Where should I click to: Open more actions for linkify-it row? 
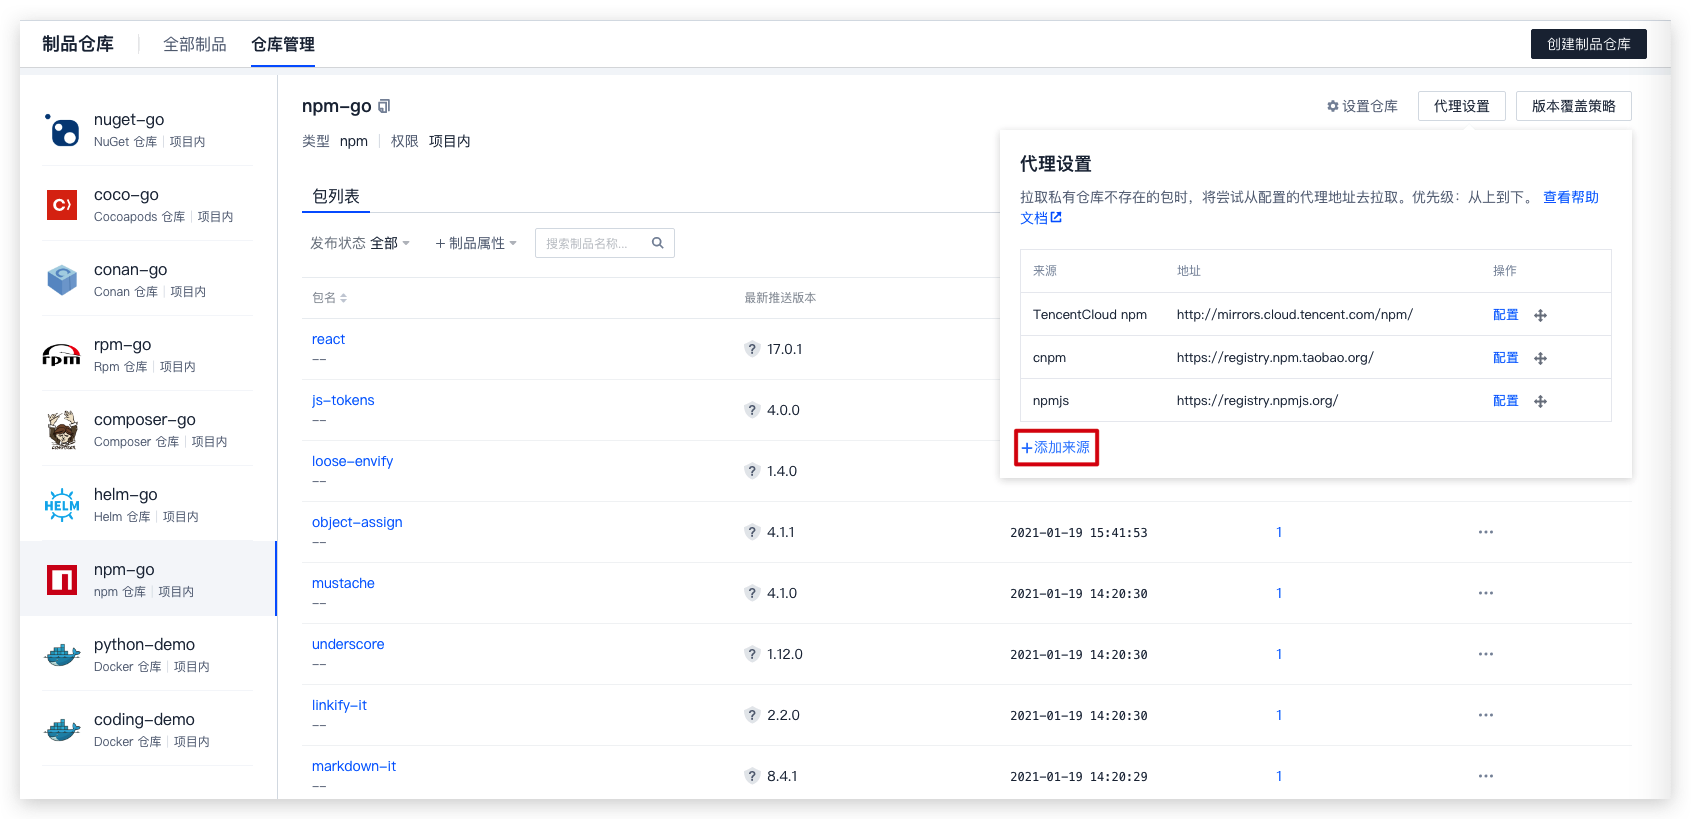point(1486,715)
